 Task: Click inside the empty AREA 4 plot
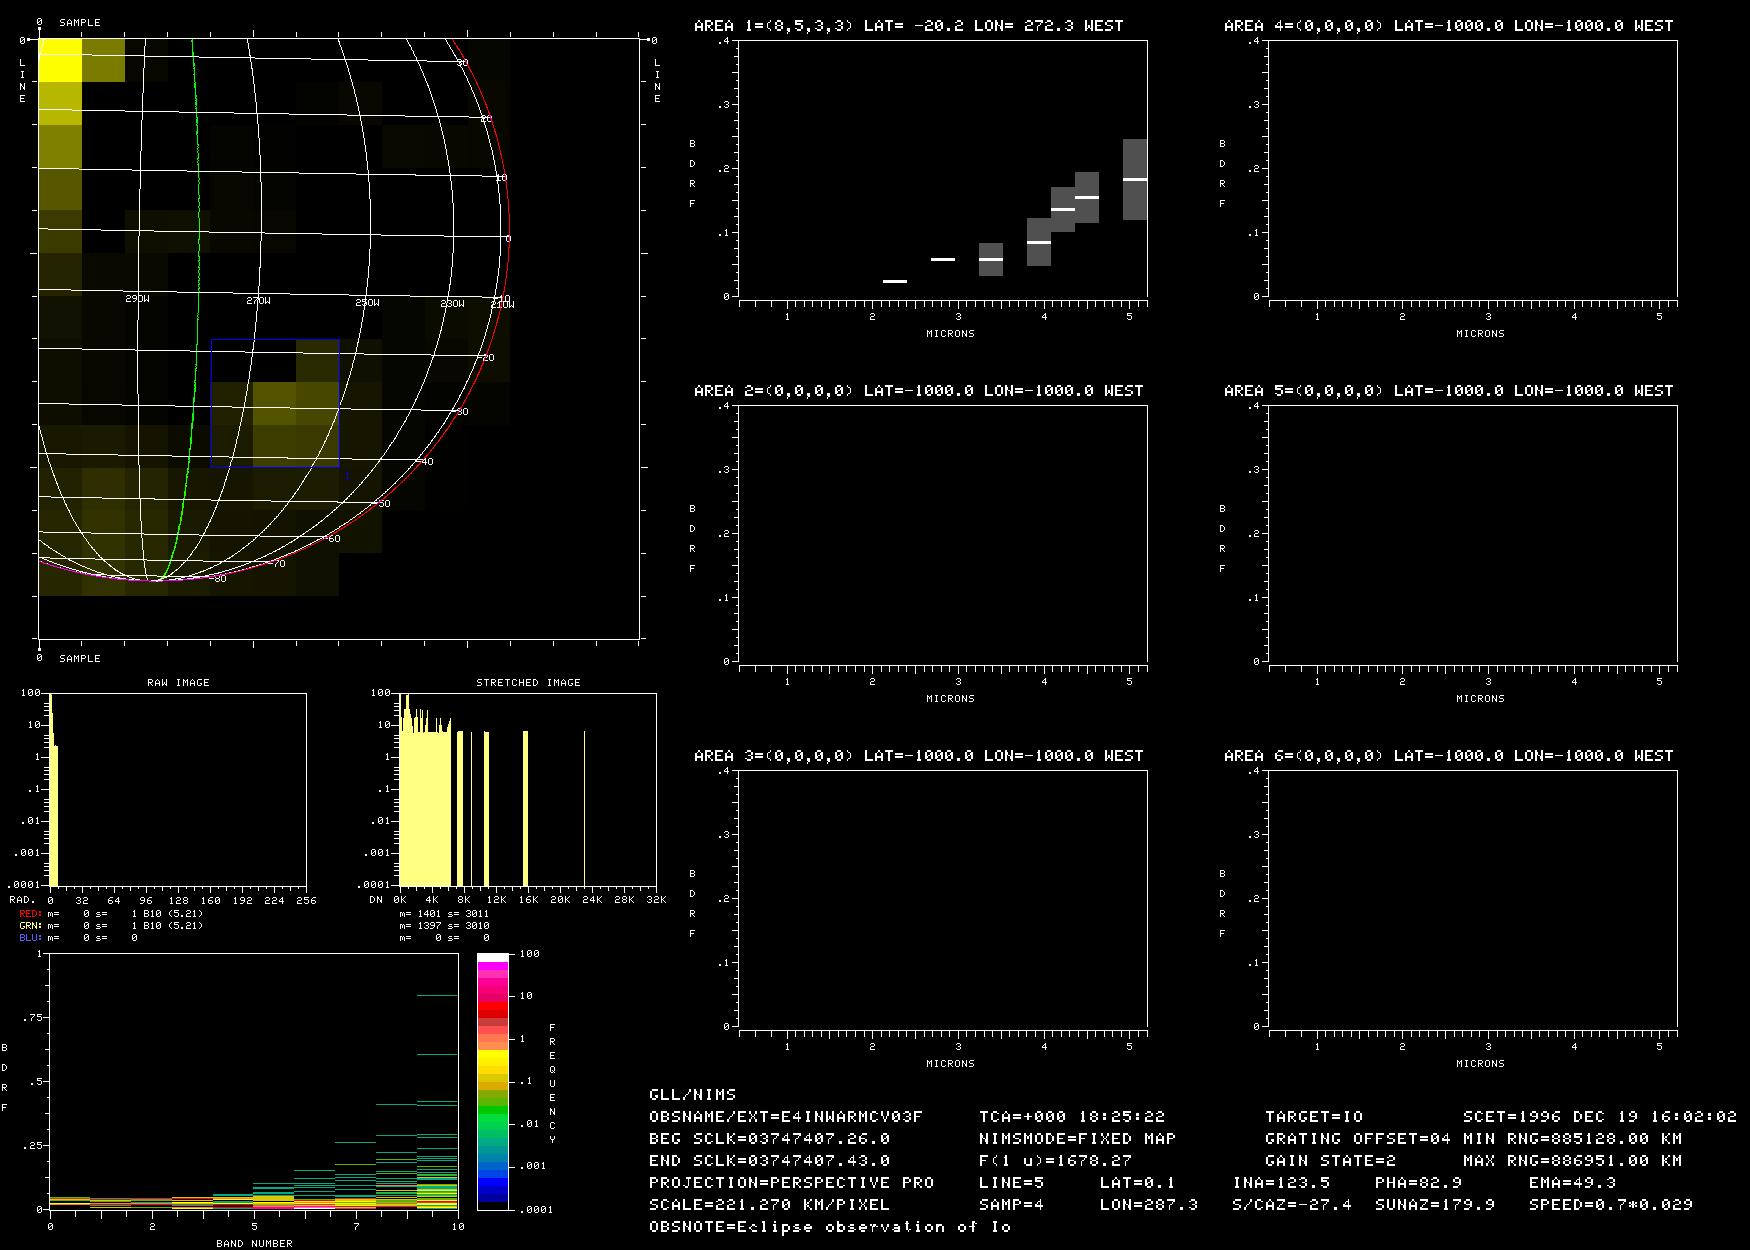[1472, 168]
